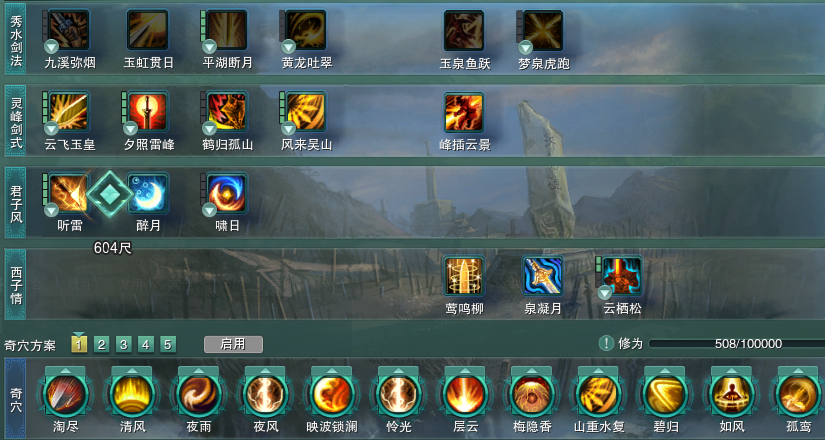Screen dimensions: 825x440
Task: Select the 玉虹贯日 skill icon
Action: tap(148, 30)
